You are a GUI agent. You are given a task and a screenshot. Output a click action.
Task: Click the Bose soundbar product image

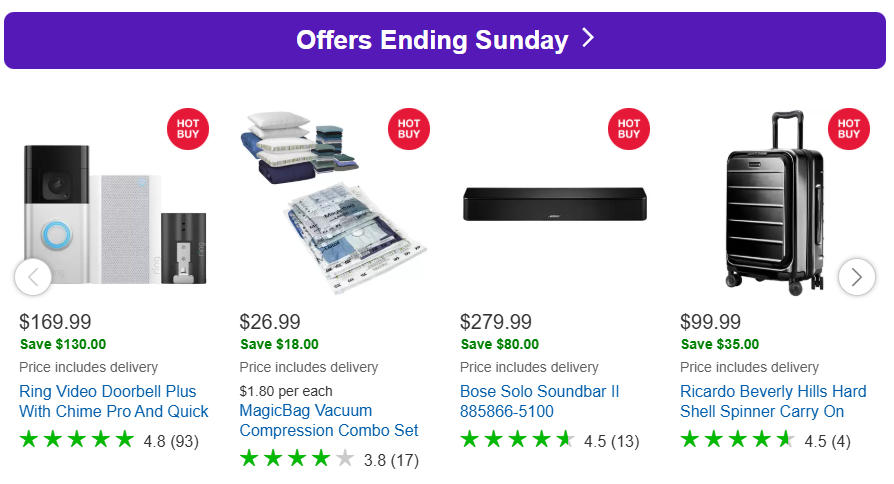click(554, 204)
